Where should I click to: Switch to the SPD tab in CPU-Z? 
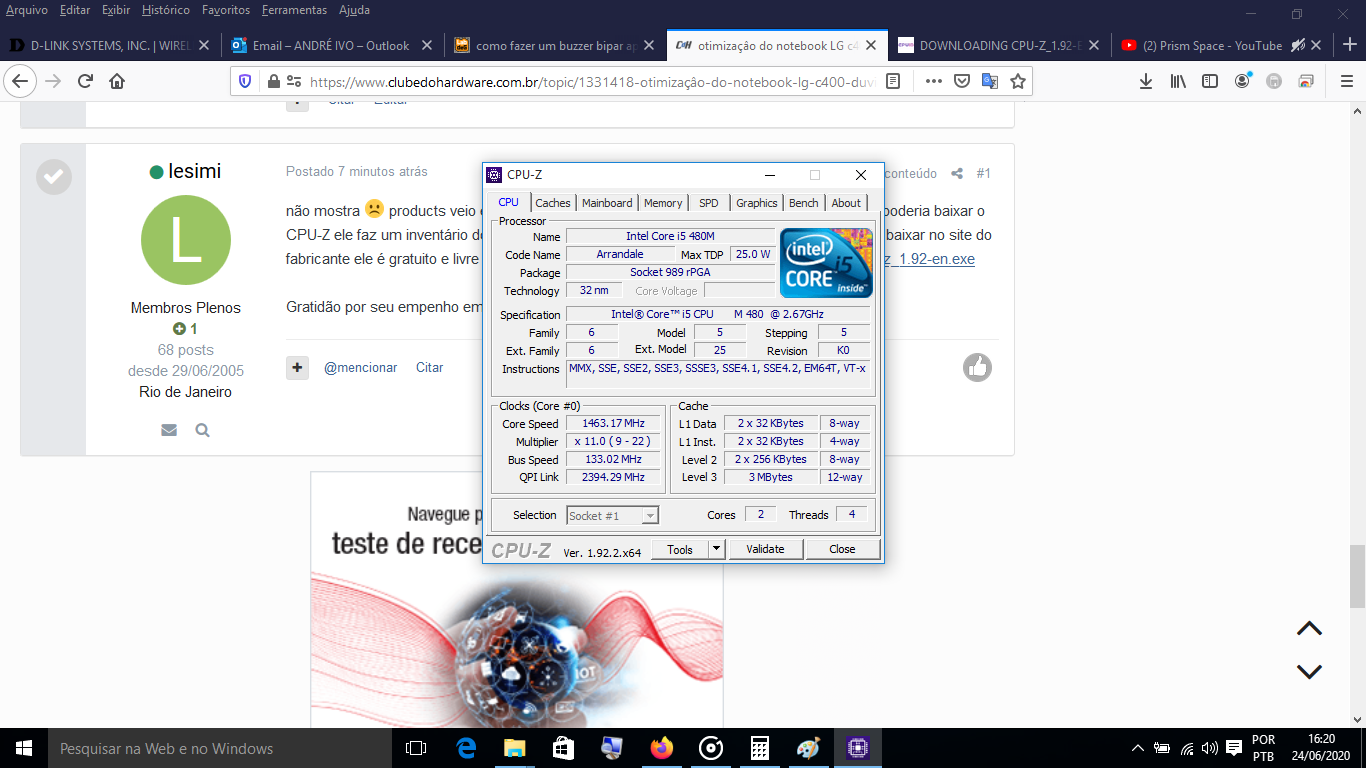point(709,203)
